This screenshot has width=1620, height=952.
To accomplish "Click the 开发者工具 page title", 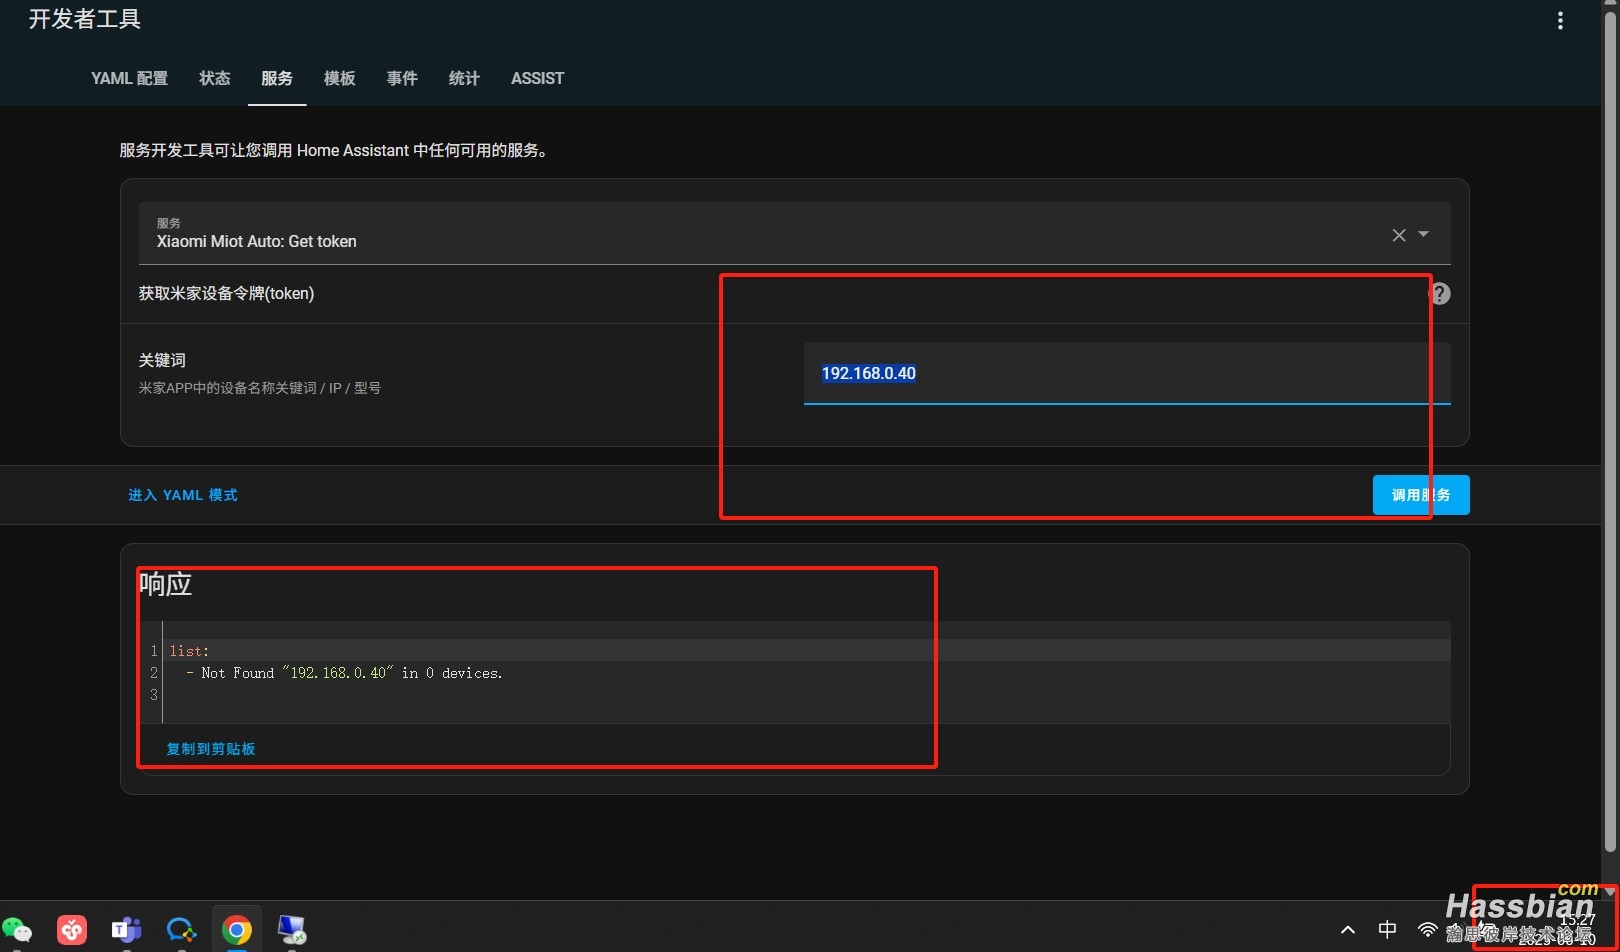I will click(x=85, y=19).
